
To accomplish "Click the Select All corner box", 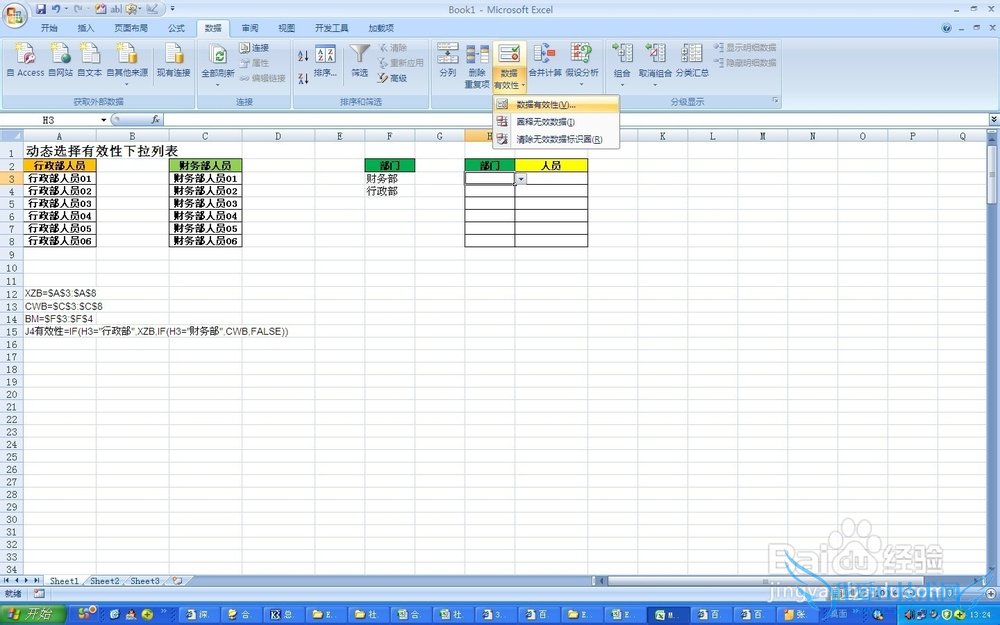I will [x=11, y=136].
